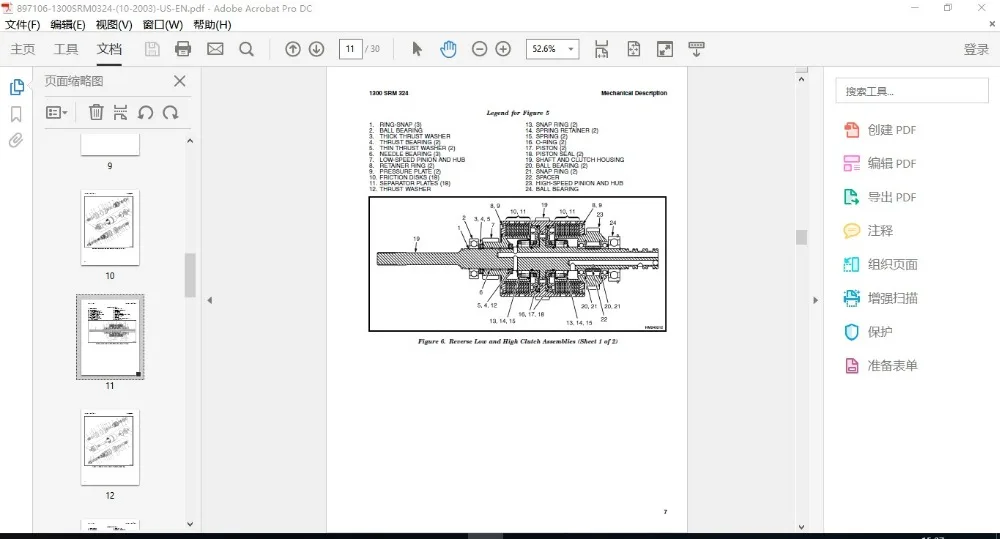The width and height of the screenshot is (1000, 539).
Task: Go to previous page arrow icon
Action: coord(293,49)
